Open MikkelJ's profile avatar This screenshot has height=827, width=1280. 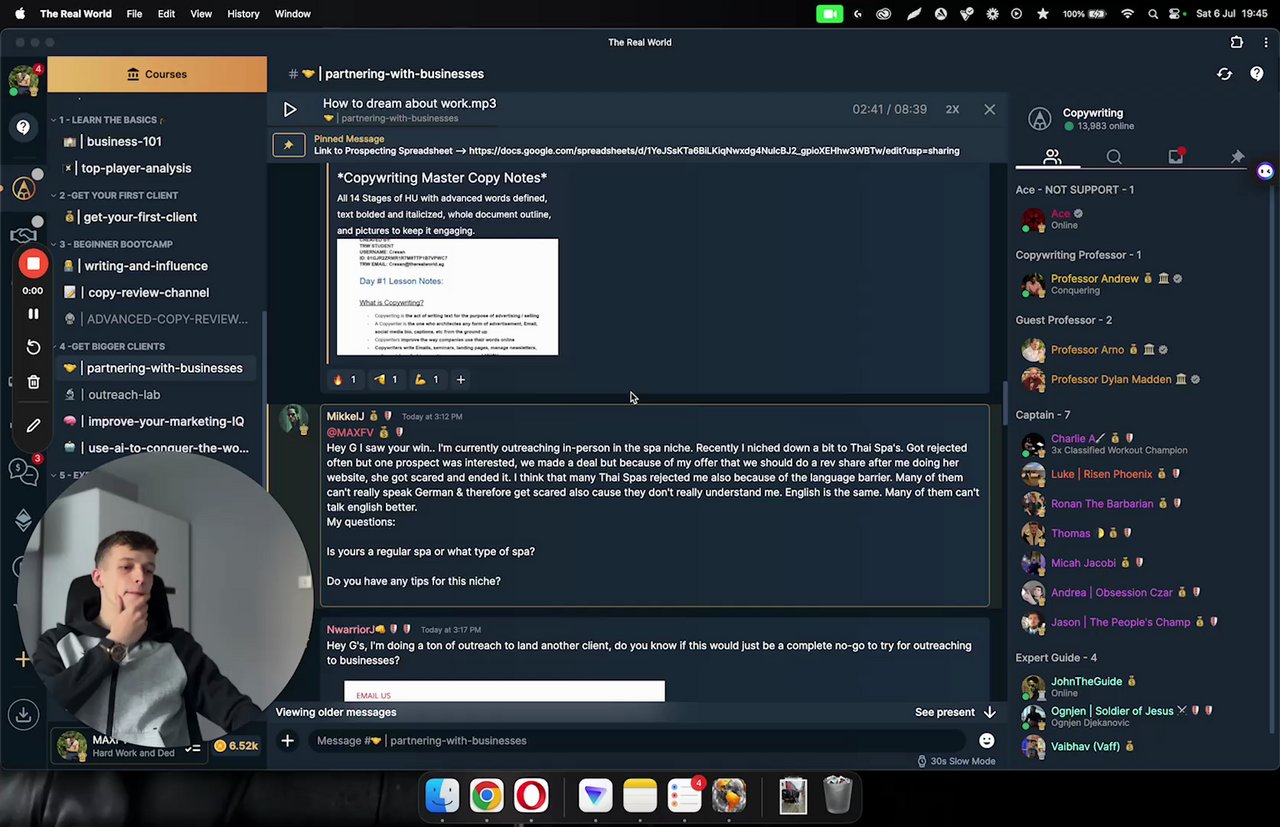coord(294,421)
